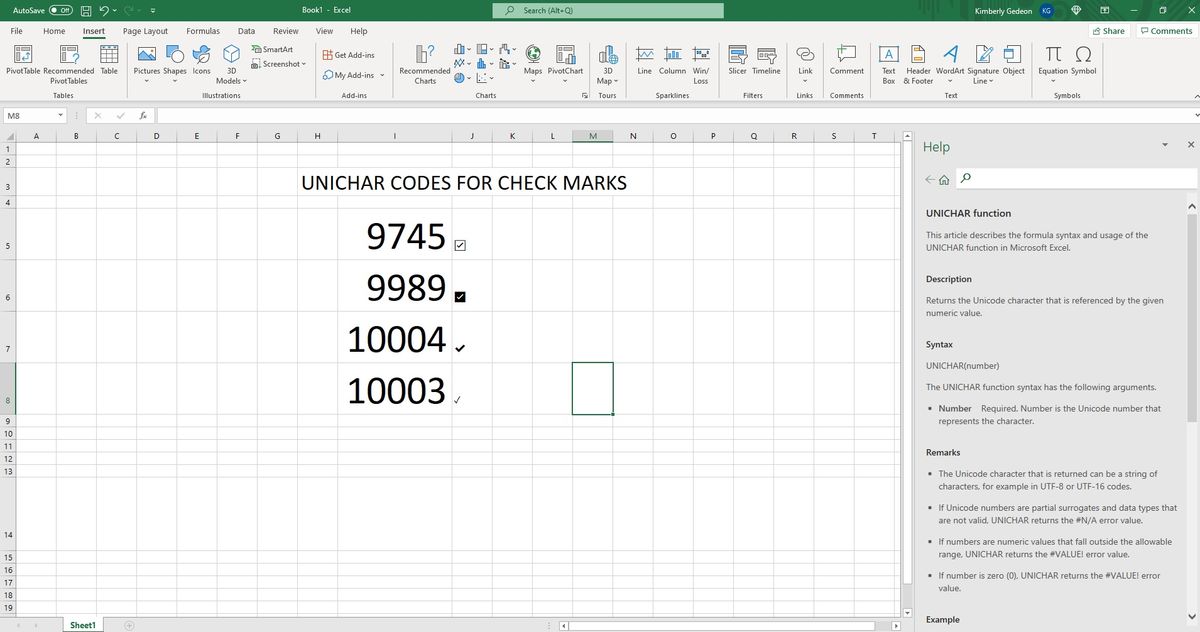Add a new sheet
Viewport: 1200px width, 632px height.
129,625
